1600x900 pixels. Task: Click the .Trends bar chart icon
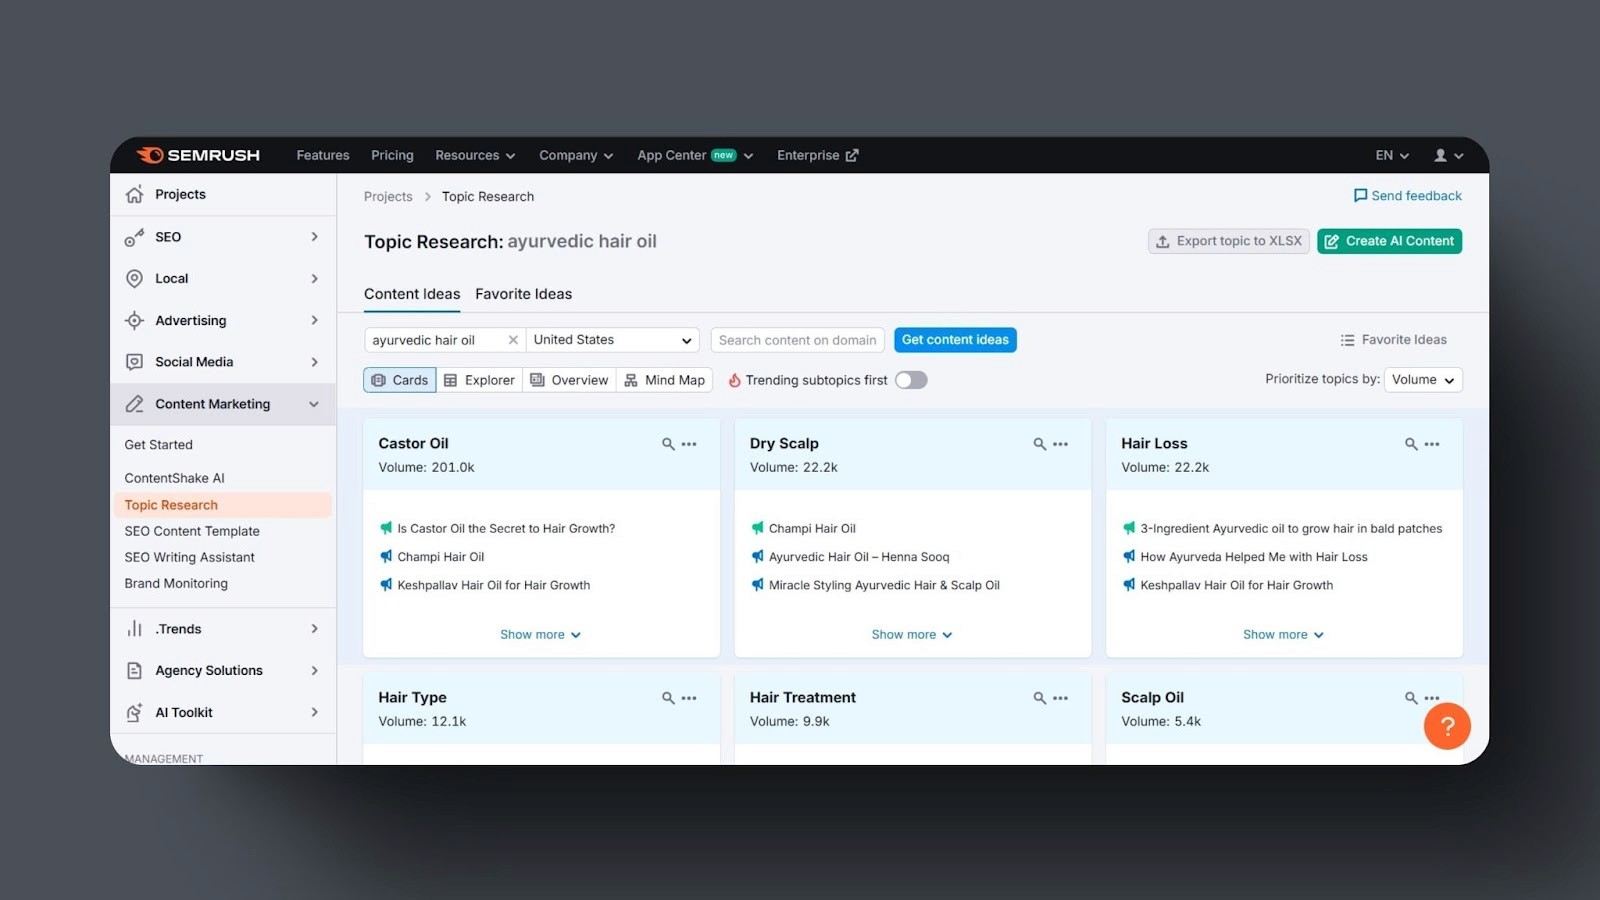(134, 629)
